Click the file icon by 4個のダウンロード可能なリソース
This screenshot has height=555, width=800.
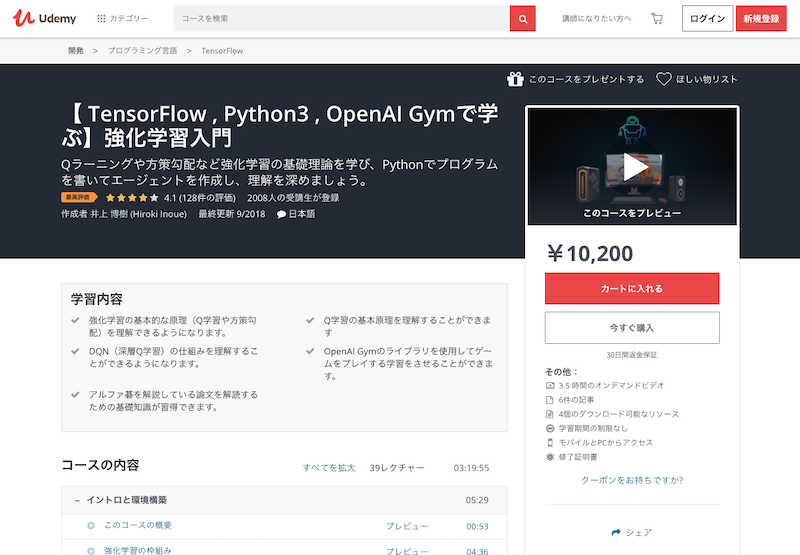[x=550, y=414]
